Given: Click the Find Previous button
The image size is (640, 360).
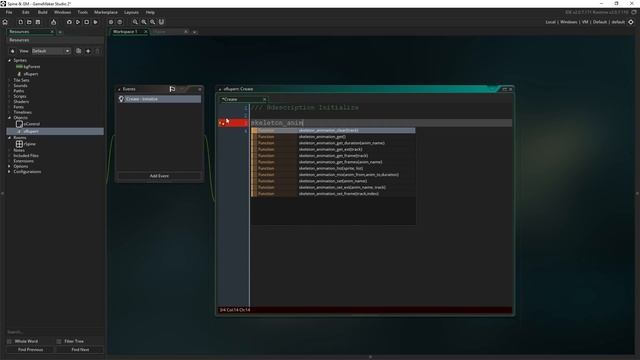Looking at the screenshot, I should pyautogui.click(x=31, y=350).
